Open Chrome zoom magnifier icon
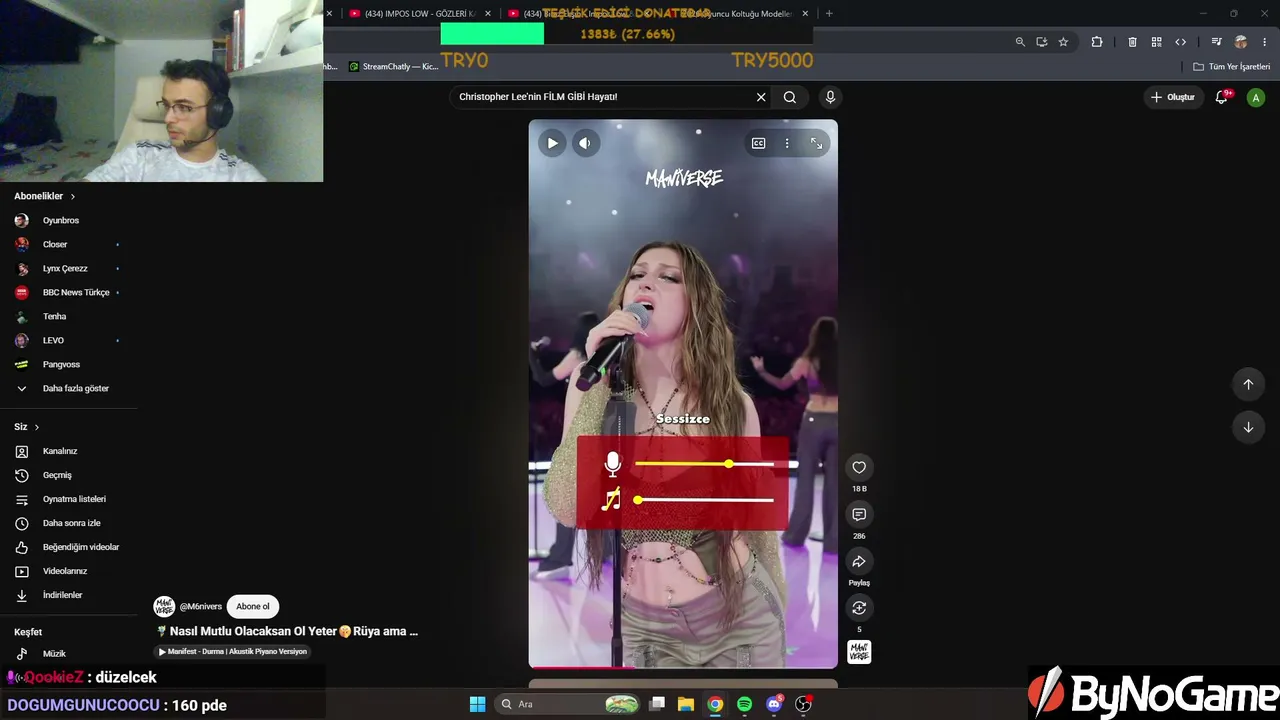 tap(1020, 42)
